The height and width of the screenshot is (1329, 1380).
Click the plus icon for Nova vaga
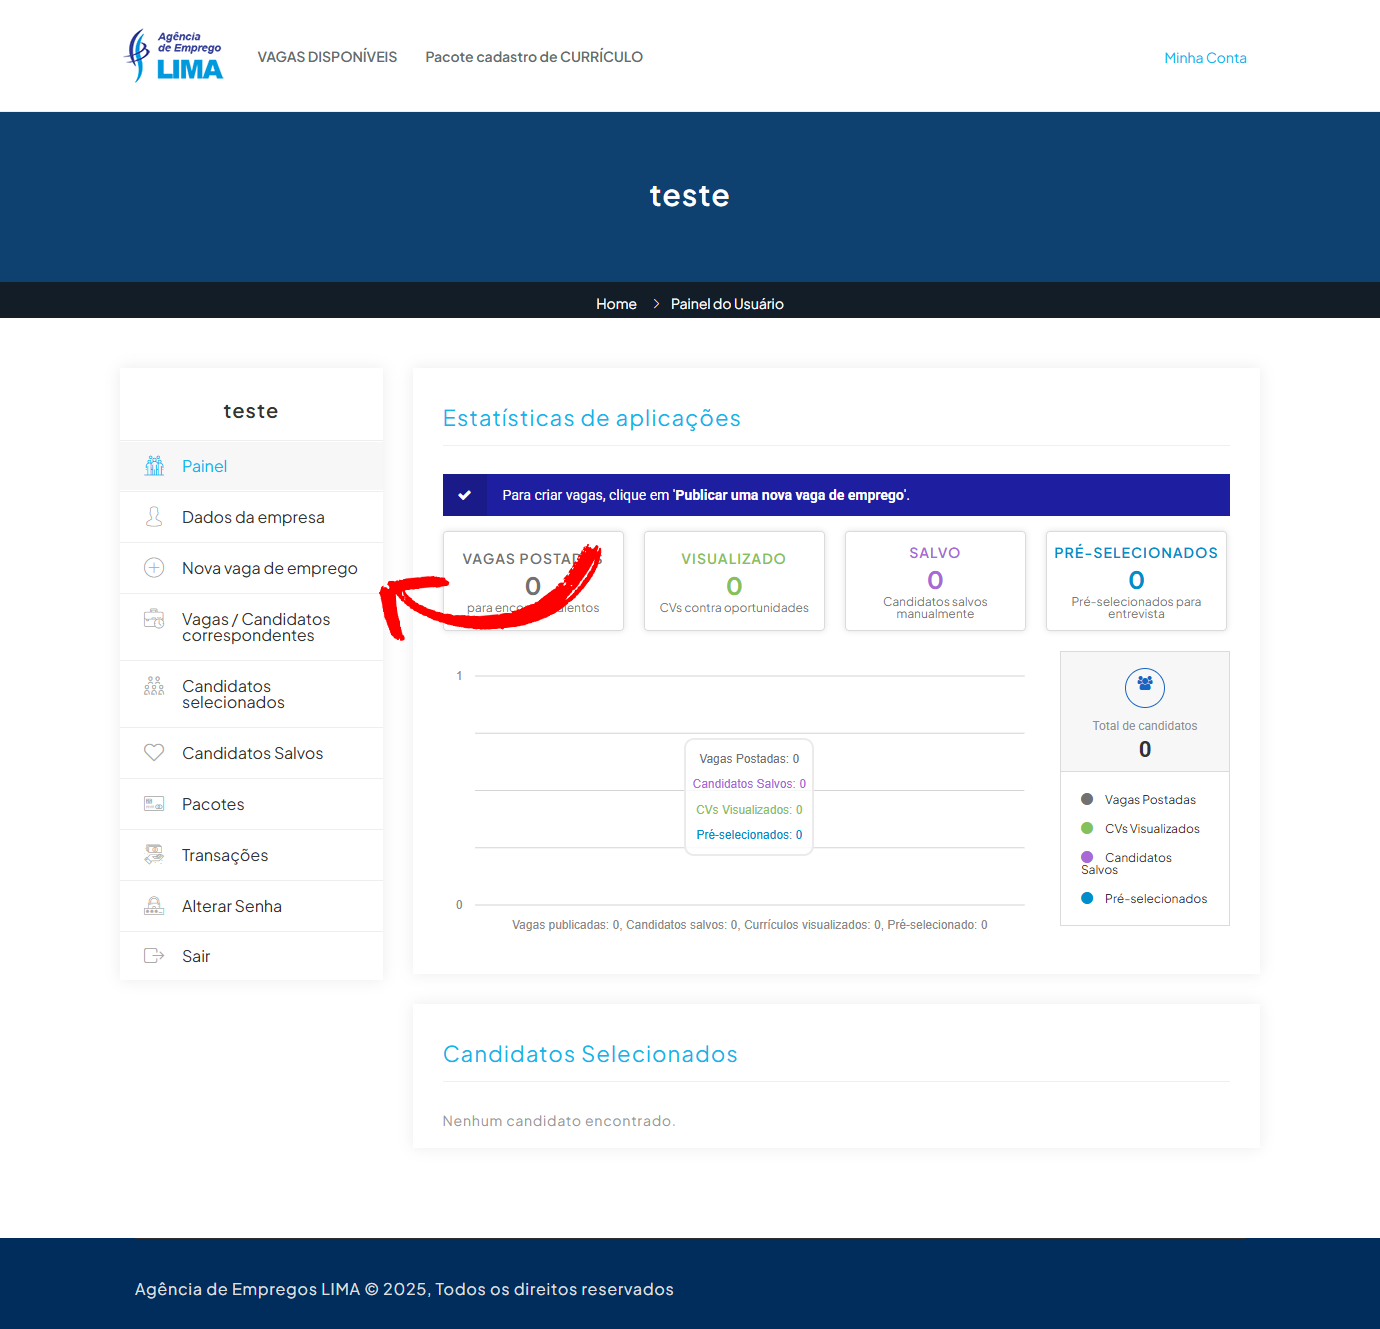point(154,568)
